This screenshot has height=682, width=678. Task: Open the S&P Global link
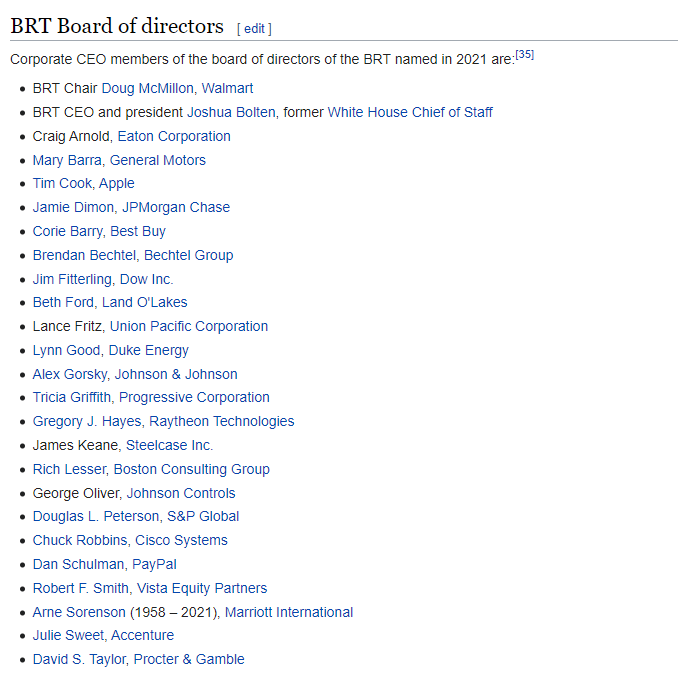click(203, 516)
